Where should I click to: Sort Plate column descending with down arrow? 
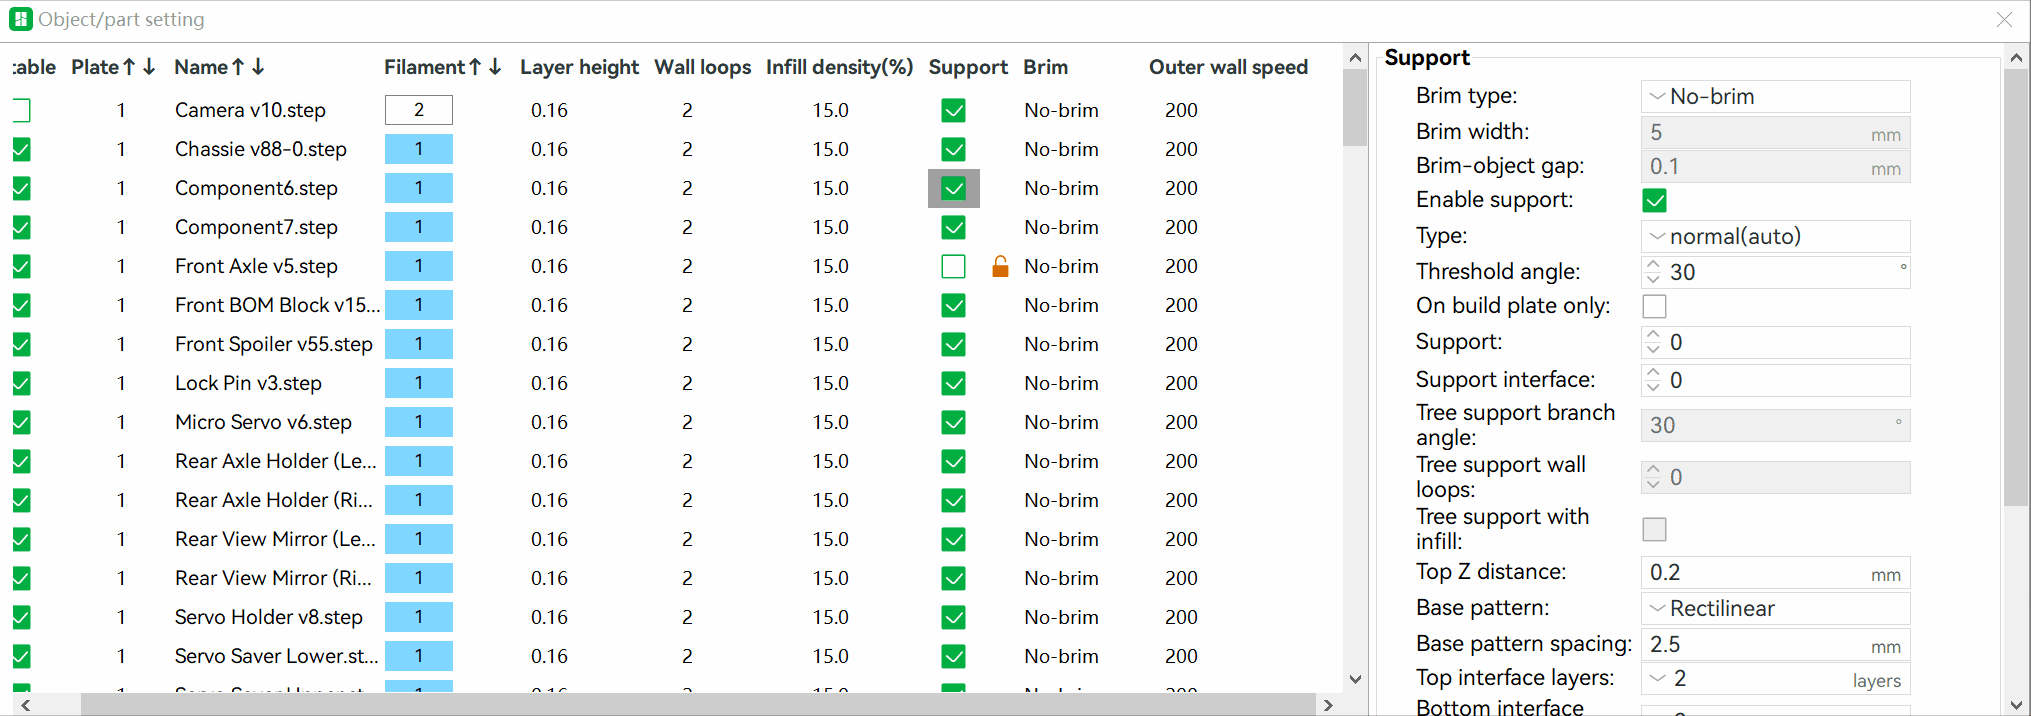pos(149,67)
